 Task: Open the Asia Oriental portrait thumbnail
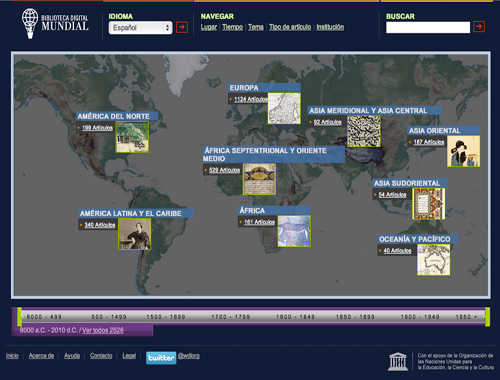463,151
